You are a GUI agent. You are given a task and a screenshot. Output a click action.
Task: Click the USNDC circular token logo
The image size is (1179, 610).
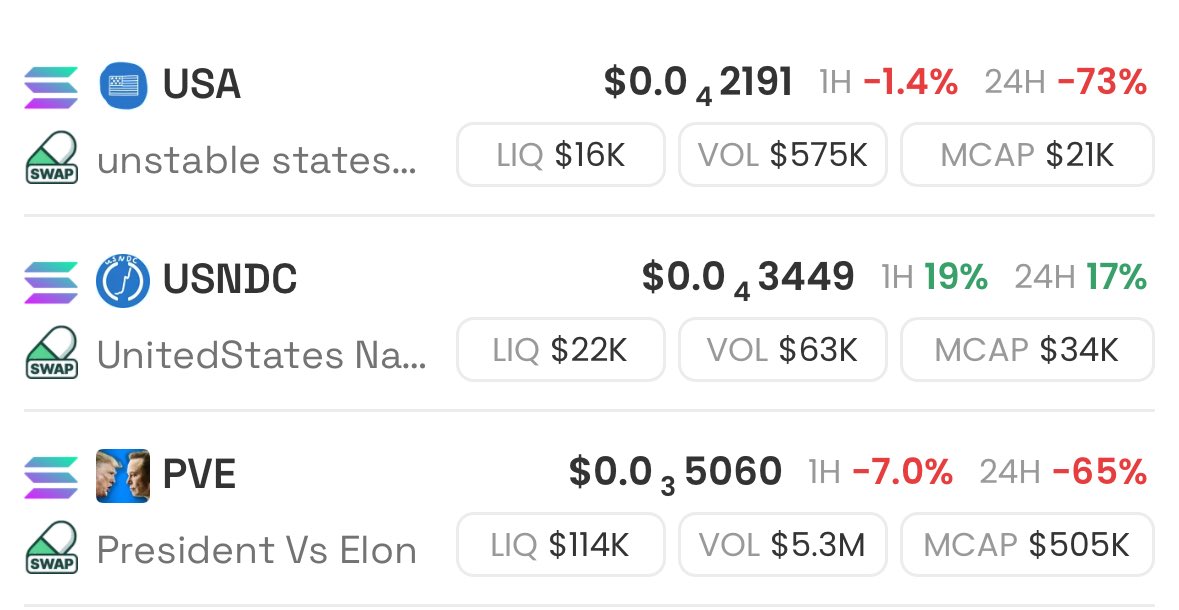click(x=123, y=281)
